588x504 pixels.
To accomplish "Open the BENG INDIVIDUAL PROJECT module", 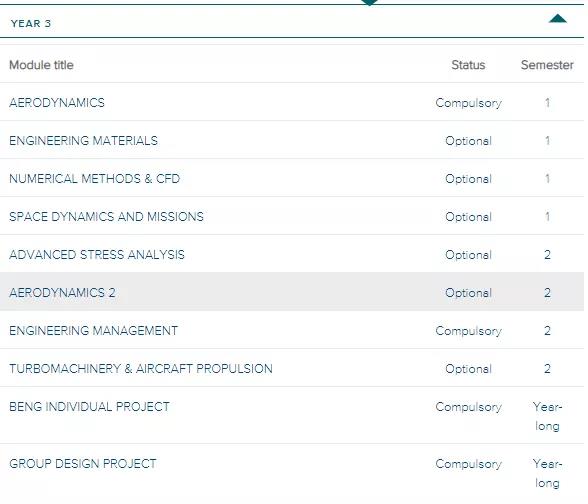I will click(89, 406).
